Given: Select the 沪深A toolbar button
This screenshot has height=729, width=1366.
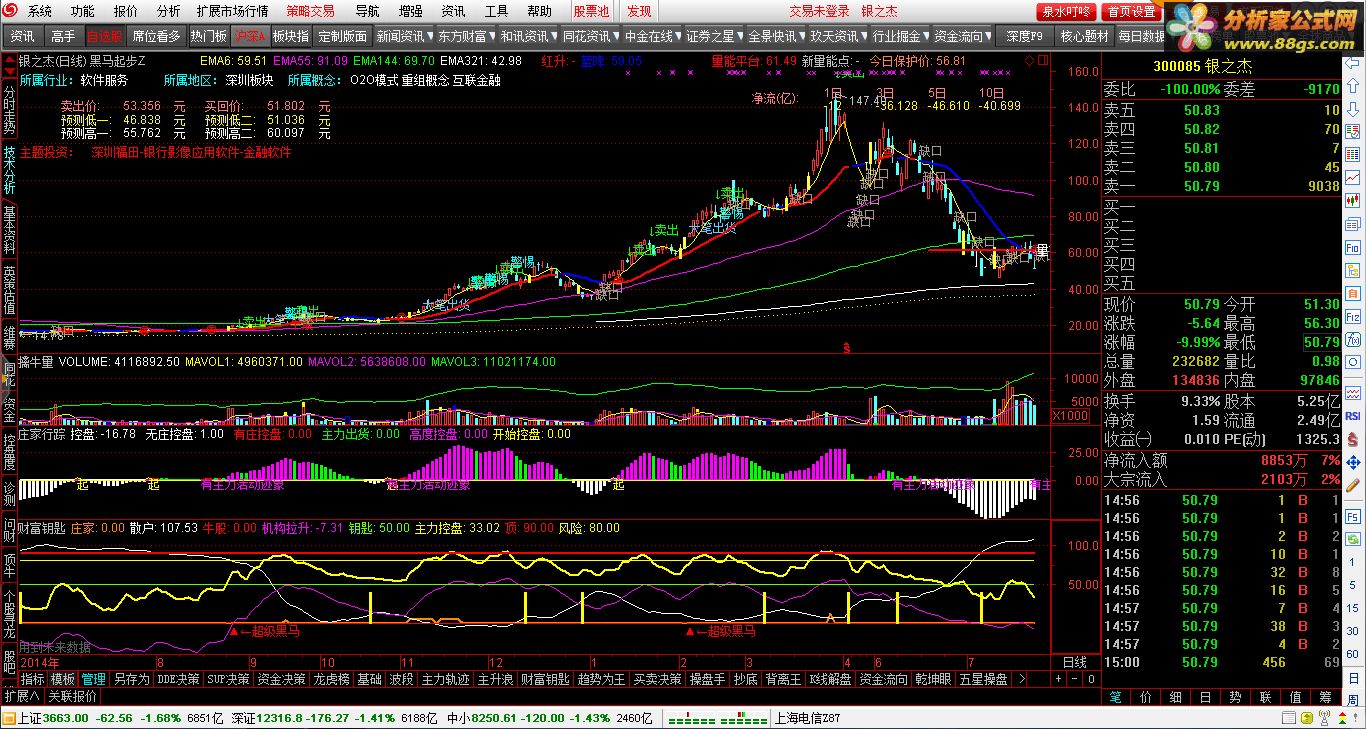Looking at the screenshot, I should (x=249, y=36).
